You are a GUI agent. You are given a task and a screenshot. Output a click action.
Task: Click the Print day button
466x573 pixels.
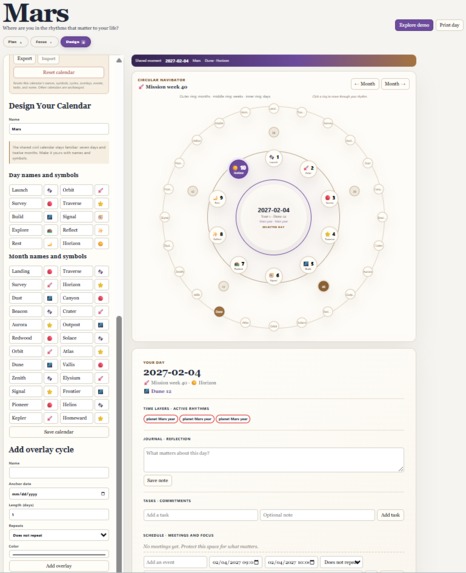(x=449, y=25)
